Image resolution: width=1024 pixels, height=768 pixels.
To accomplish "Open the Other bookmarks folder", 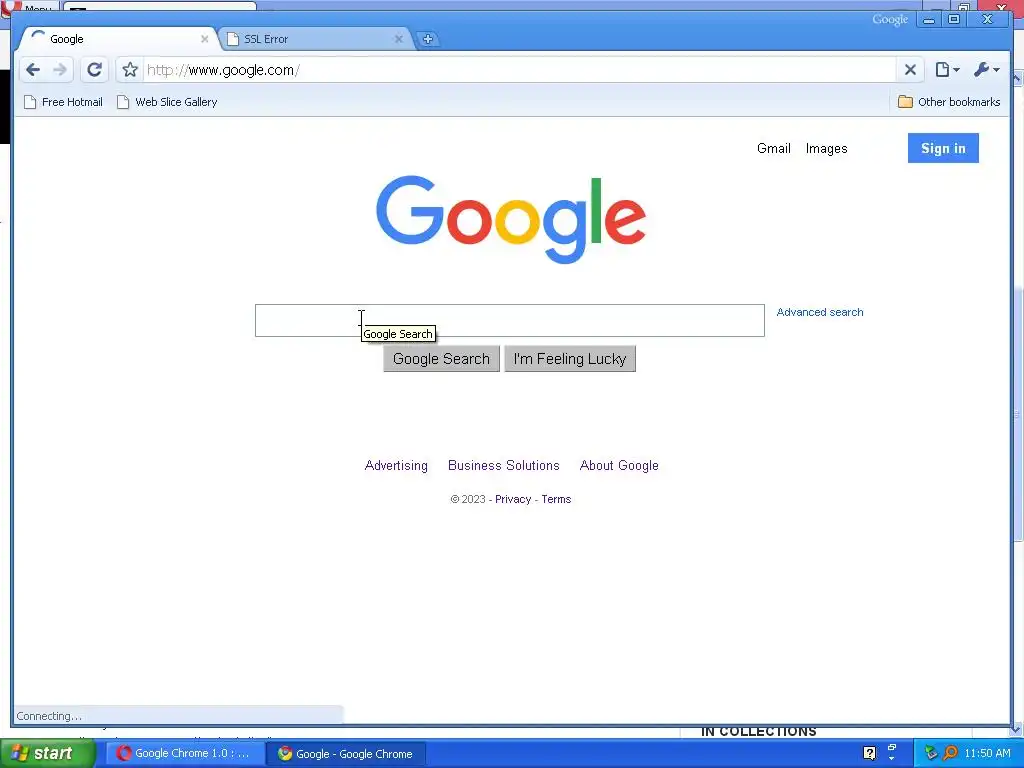I will 949,102.
